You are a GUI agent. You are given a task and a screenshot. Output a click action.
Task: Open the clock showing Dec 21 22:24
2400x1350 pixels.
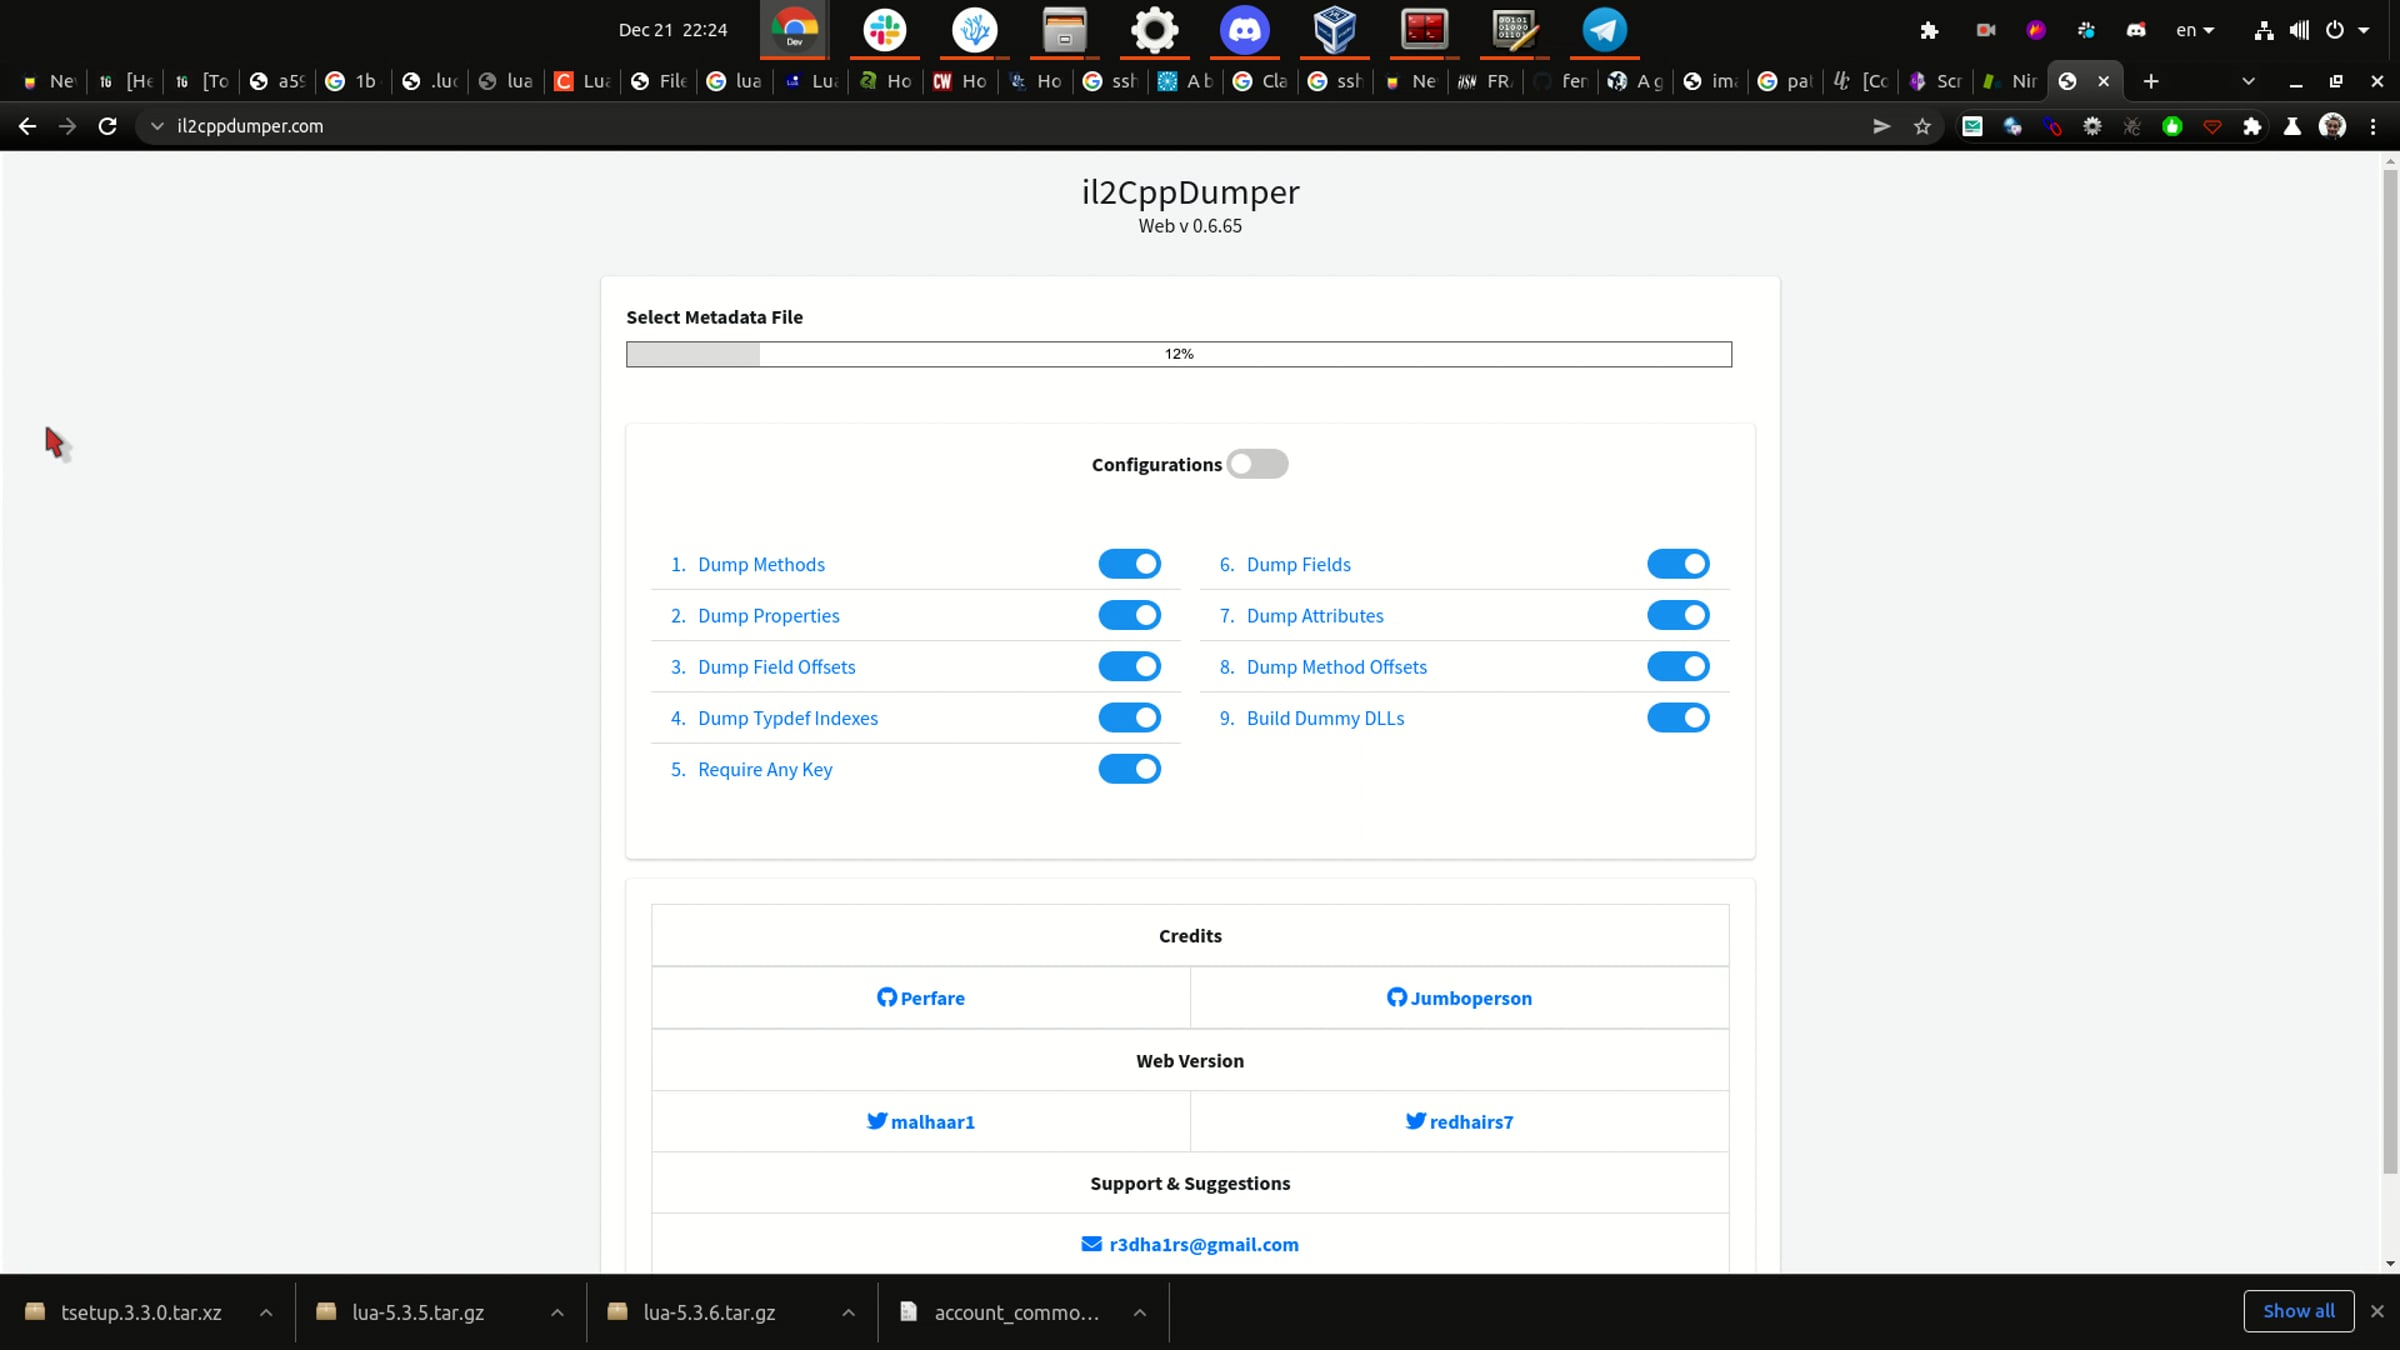673,30
